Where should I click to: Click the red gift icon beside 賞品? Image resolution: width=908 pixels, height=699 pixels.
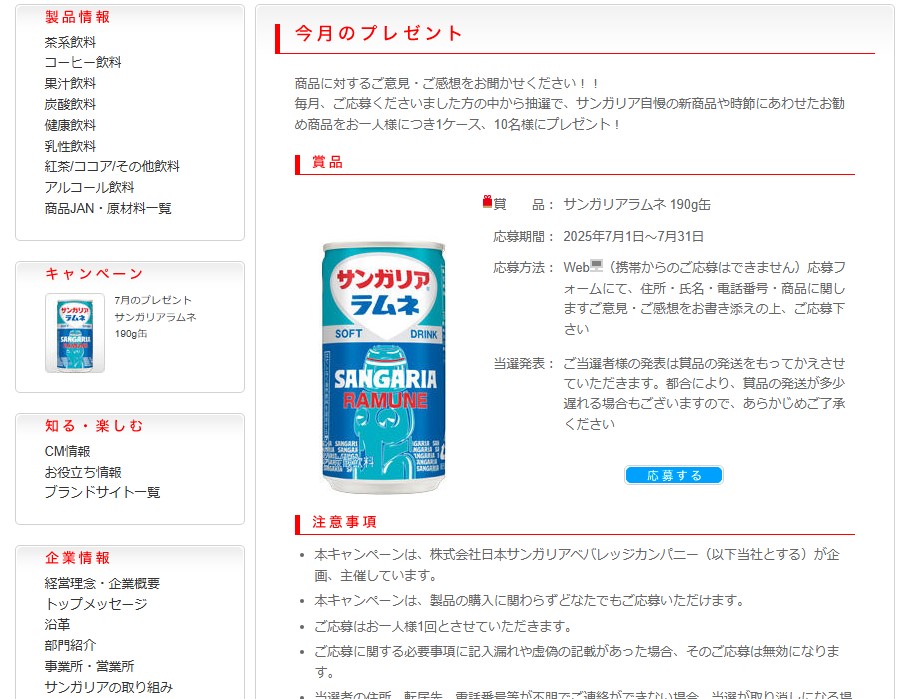(487, 202)
